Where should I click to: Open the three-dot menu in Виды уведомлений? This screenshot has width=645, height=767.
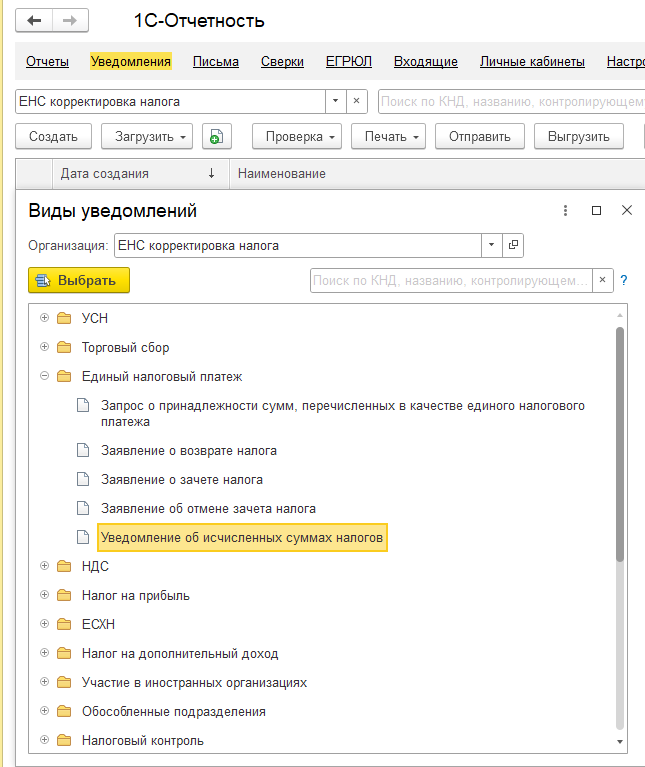point(565,210)
